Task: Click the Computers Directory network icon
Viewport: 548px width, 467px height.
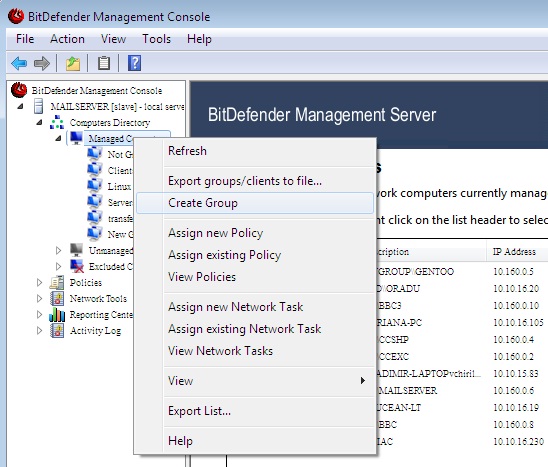Action: pyautogui.click(x=57, y=122)
